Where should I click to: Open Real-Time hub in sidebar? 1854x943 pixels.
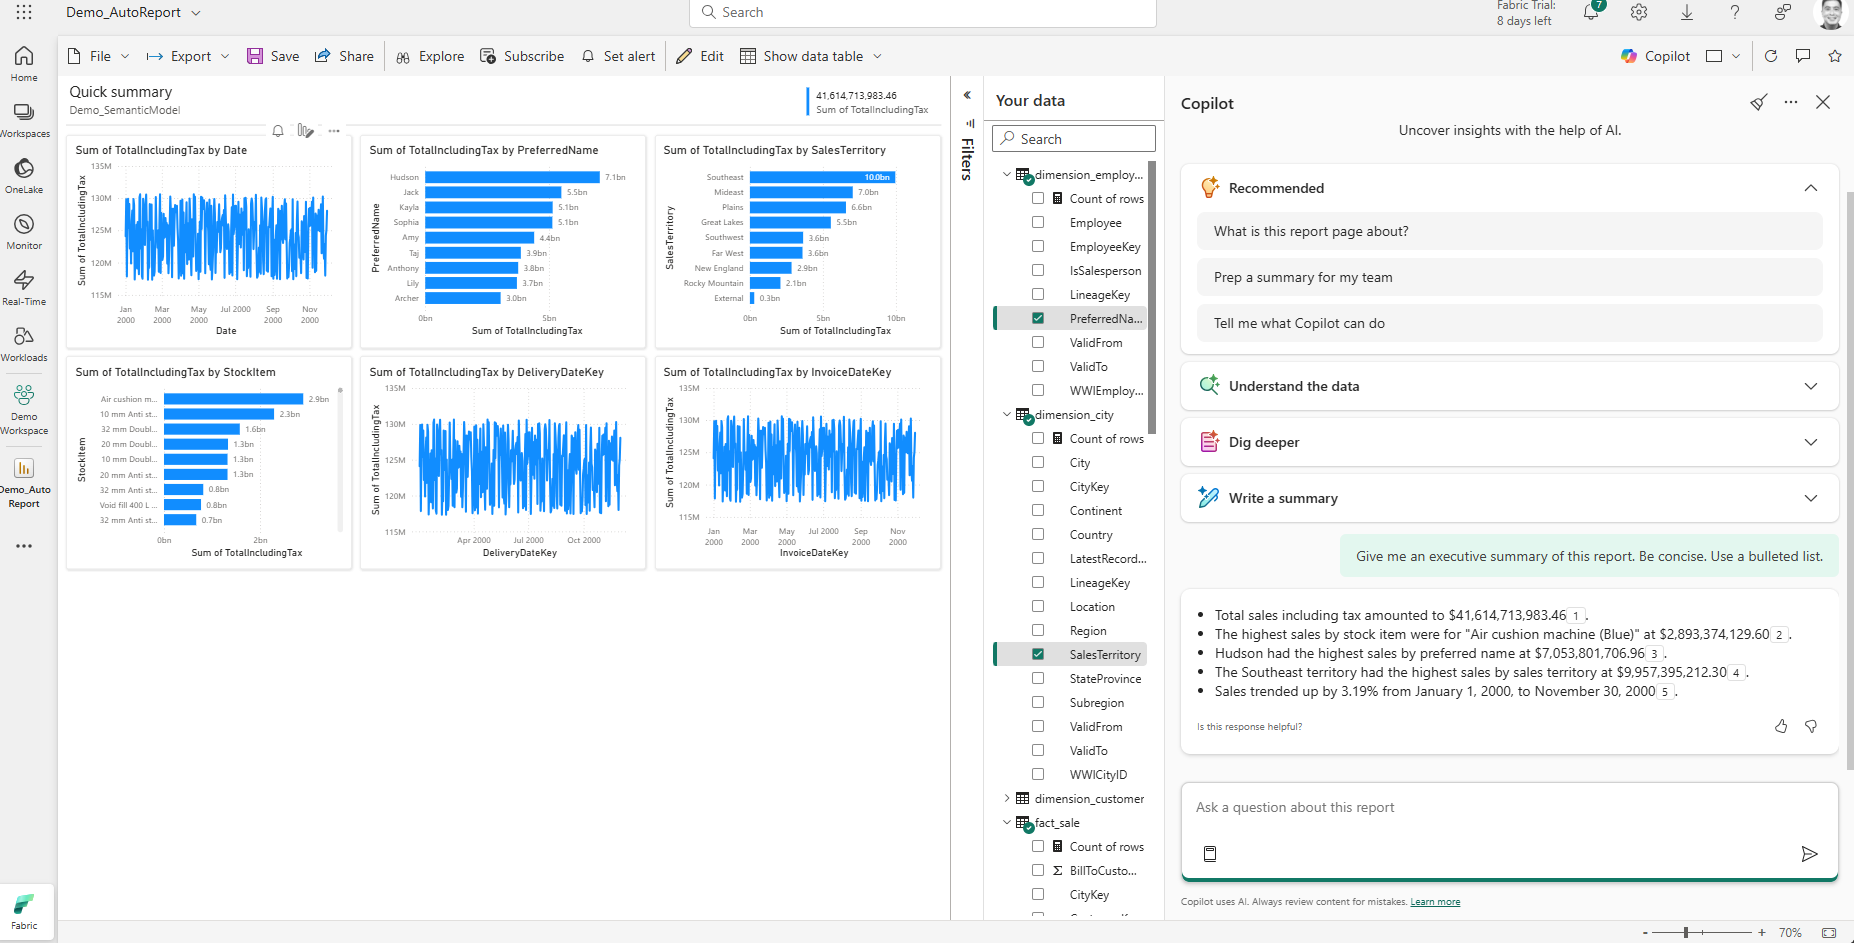(x=24, y=288)
